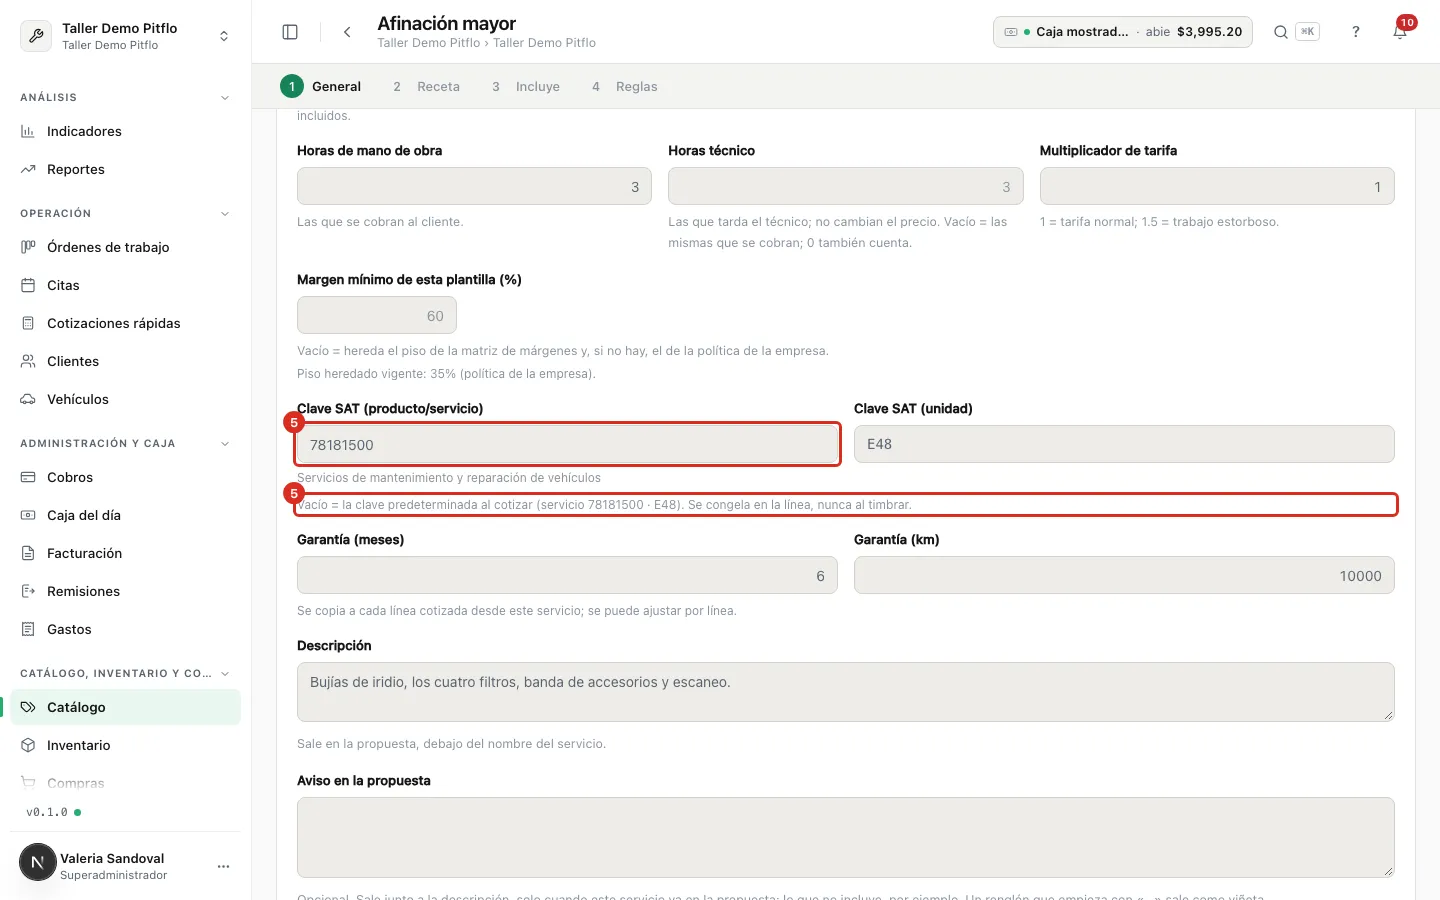Click the Descripción text area
Screen dimensions: 1440x900
click(846, 692)
